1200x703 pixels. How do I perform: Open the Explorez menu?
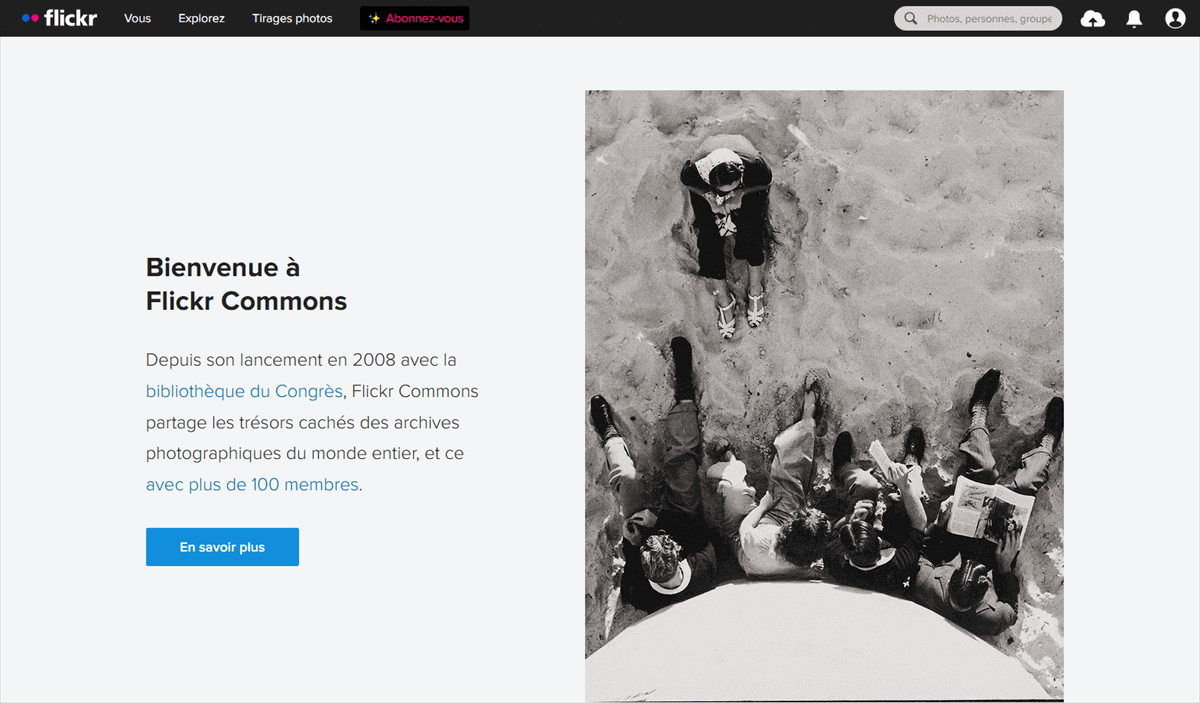coord(202,18)
